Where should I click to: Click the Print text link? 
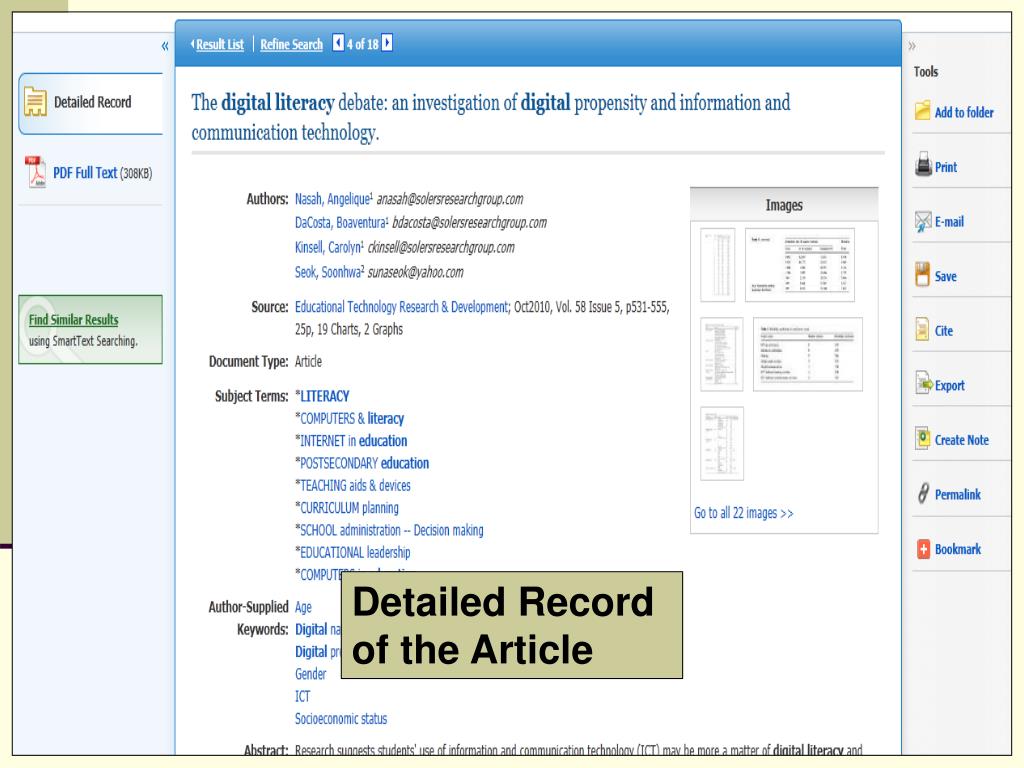(946, 167)
